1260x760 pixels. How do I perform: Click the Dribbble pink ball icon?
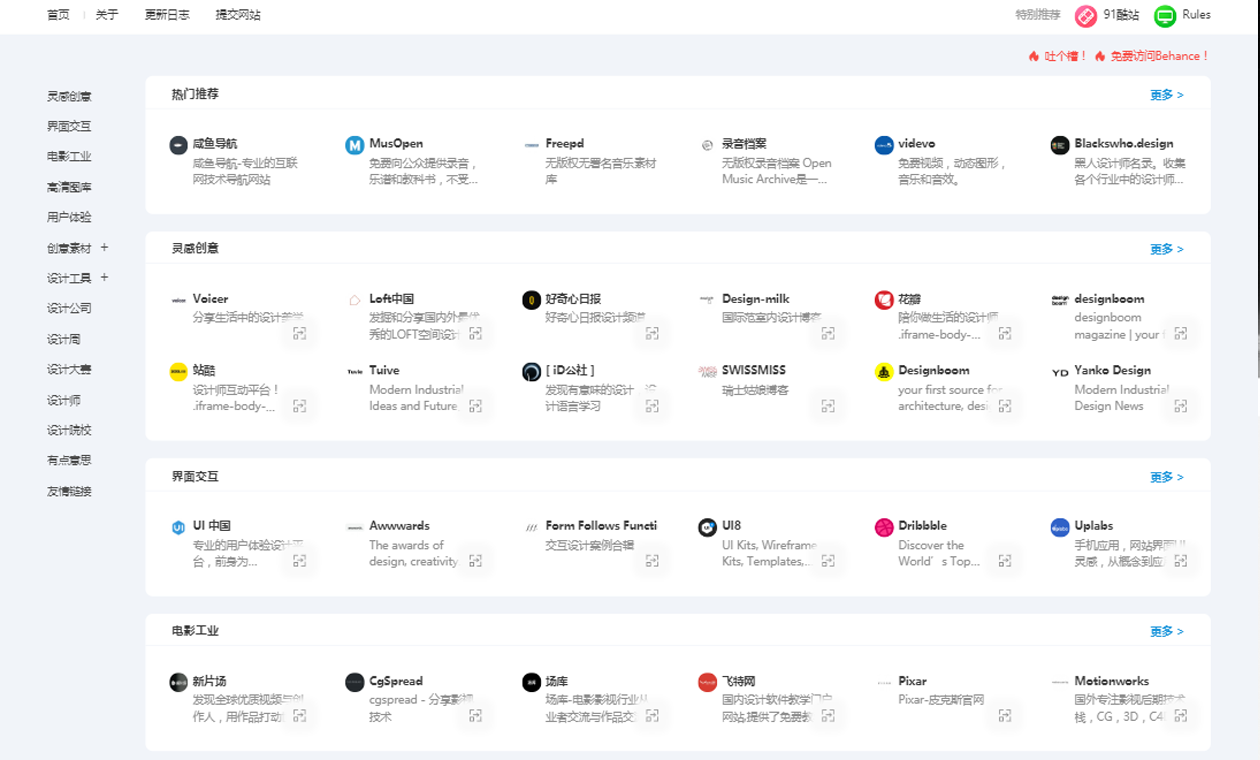coord(883,527)
